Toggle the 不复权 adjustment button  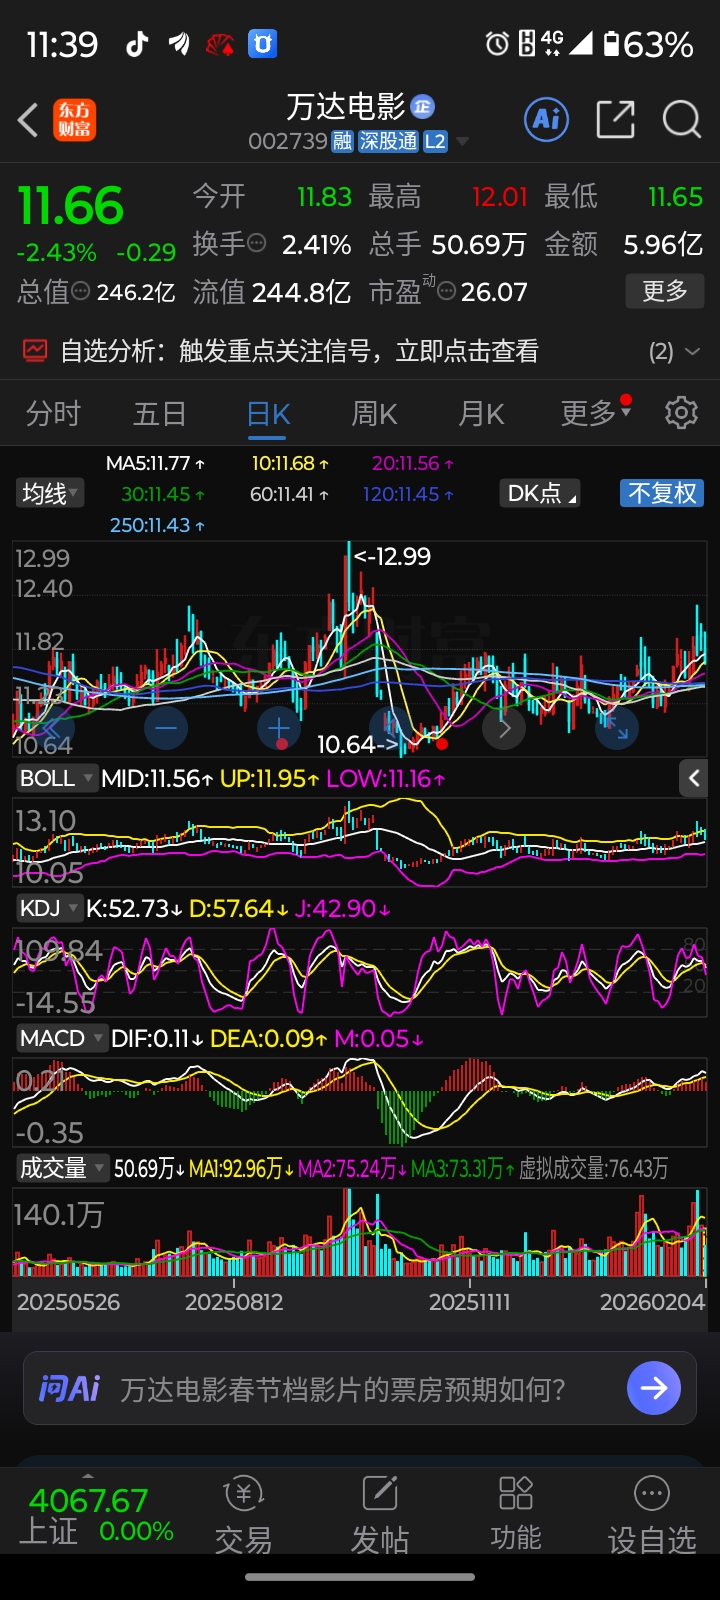click(661, 493)
